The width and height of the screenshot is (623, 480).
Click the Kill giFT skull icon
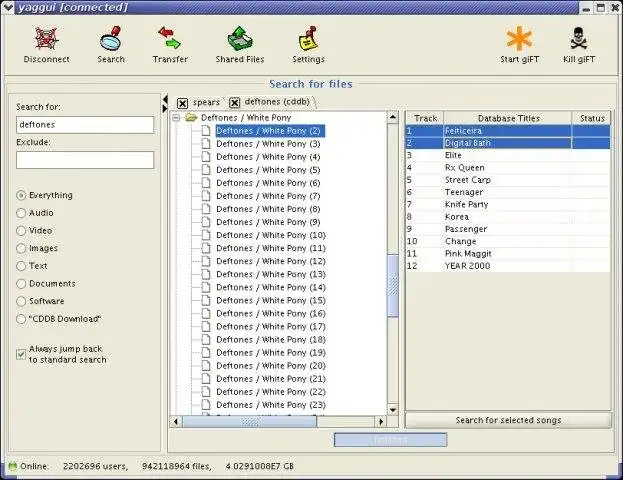tap(578, 39)
